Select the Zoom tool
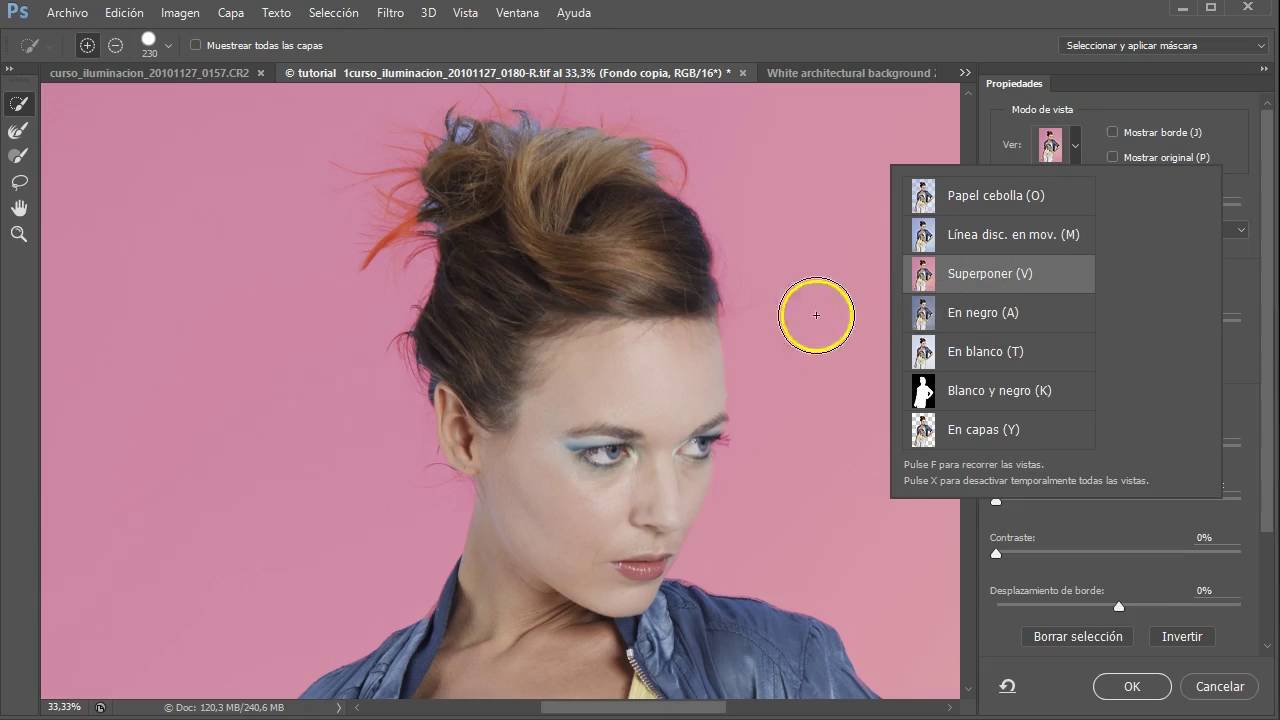The image size is (1280, 720). point(18,234)
